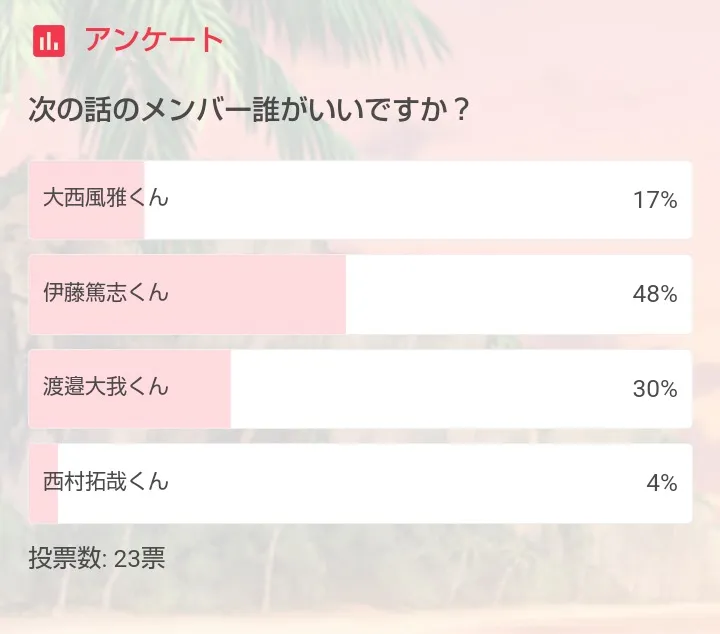Click the question 次の話のメンバー誰がいいですか？
The height and width of the screenshot is (634, 720).
(249, 110)
